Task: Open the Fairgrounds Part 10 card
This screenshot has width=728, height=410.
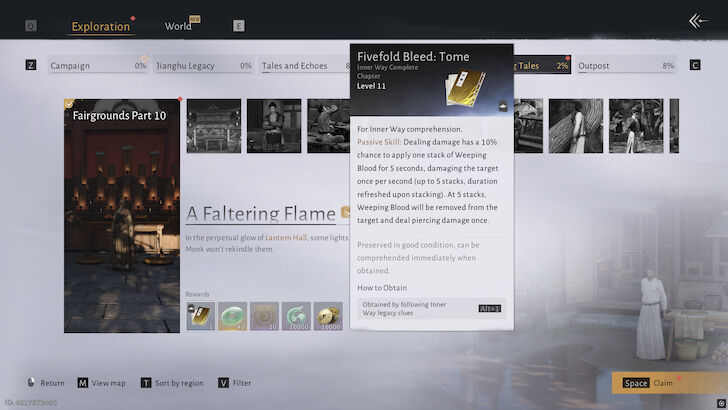Action: [122, 215]
